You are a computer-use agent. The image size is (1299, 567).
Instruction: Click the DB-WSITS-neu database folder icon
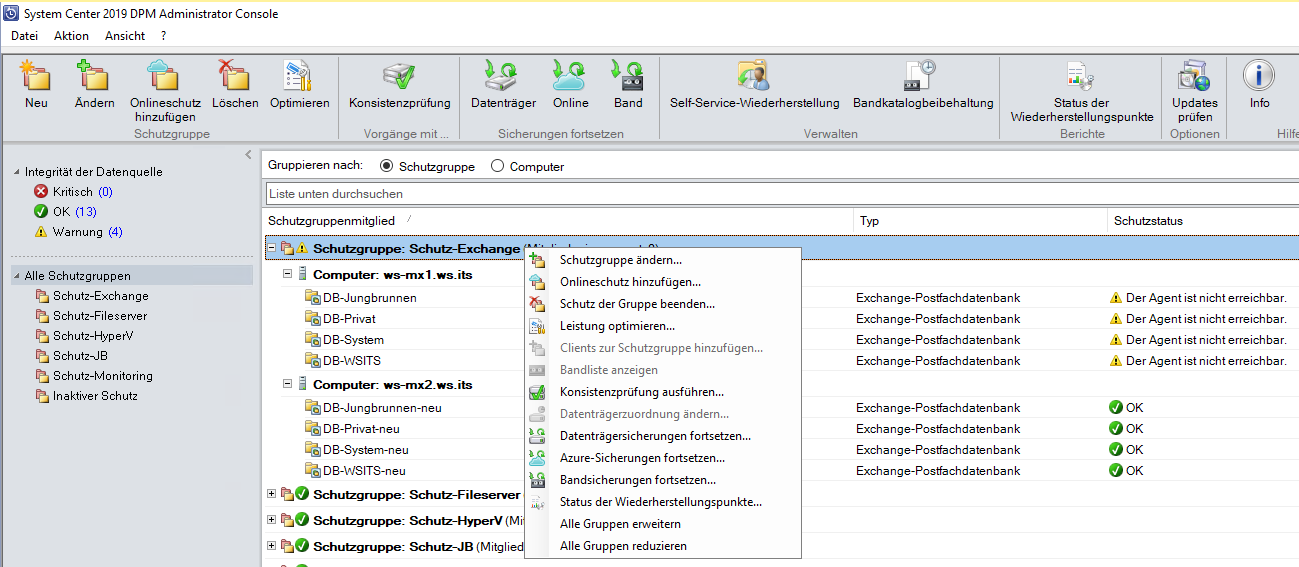pyautogui.click(x=313, y=470)
